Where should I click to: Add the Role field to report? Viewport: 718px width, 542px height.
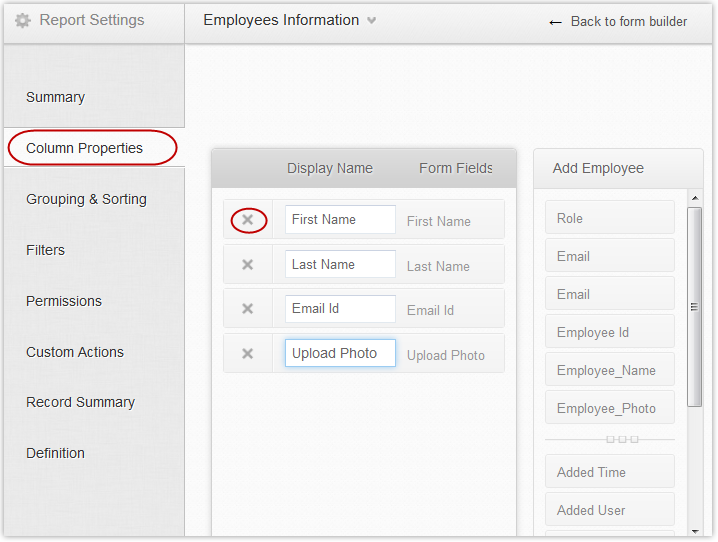point(609,218)
